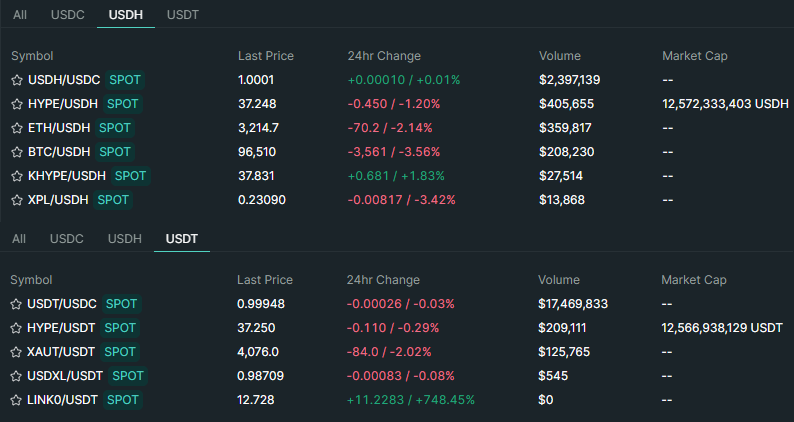Star the HYPE/USDH spot pair
This screenshot has width=794, height=422.
(x=17, y=104)
